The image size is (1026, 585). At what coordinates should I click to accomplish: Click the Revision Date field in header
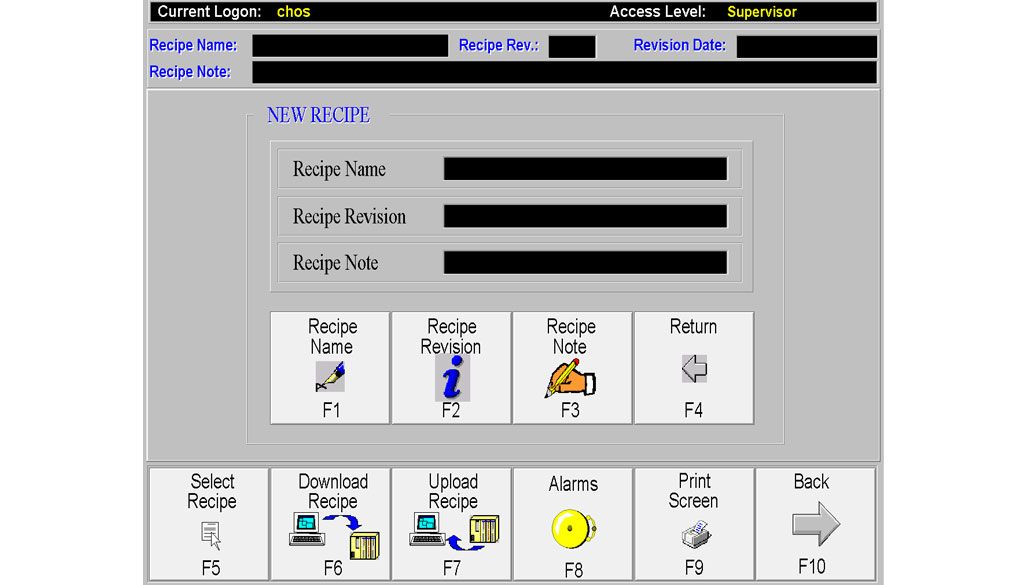coord(806,46)
